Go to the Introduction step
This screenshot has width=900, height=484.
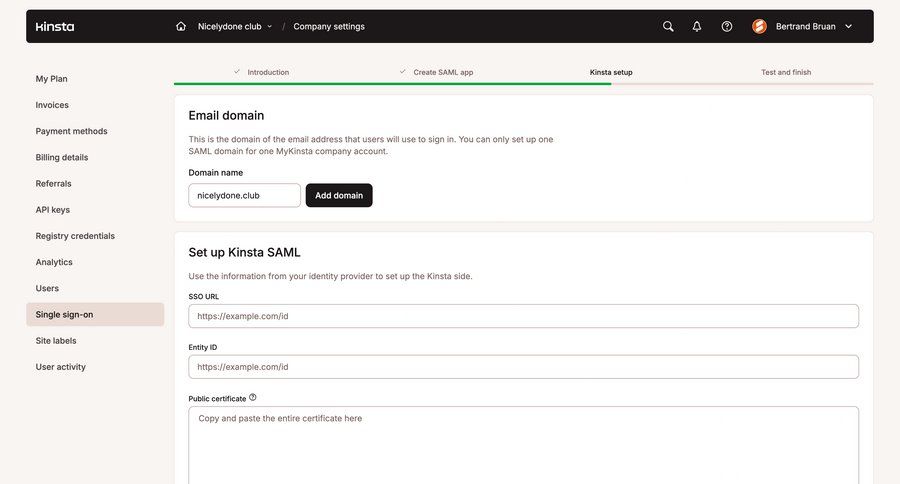(x=267, y=72)
